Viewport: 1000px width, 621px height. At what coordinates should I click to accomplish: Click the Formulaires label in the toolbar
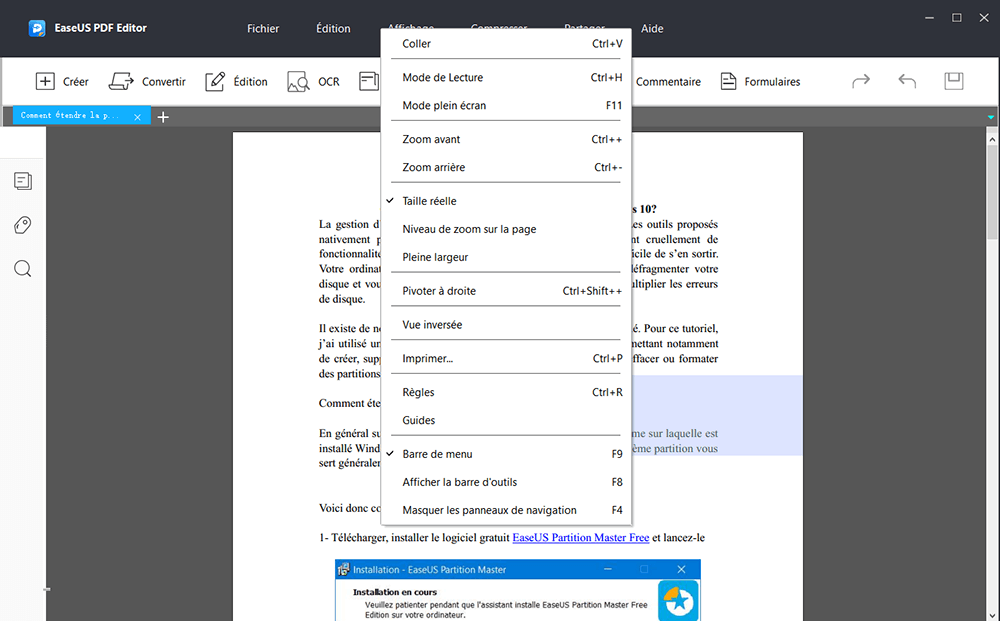(772, 82)
